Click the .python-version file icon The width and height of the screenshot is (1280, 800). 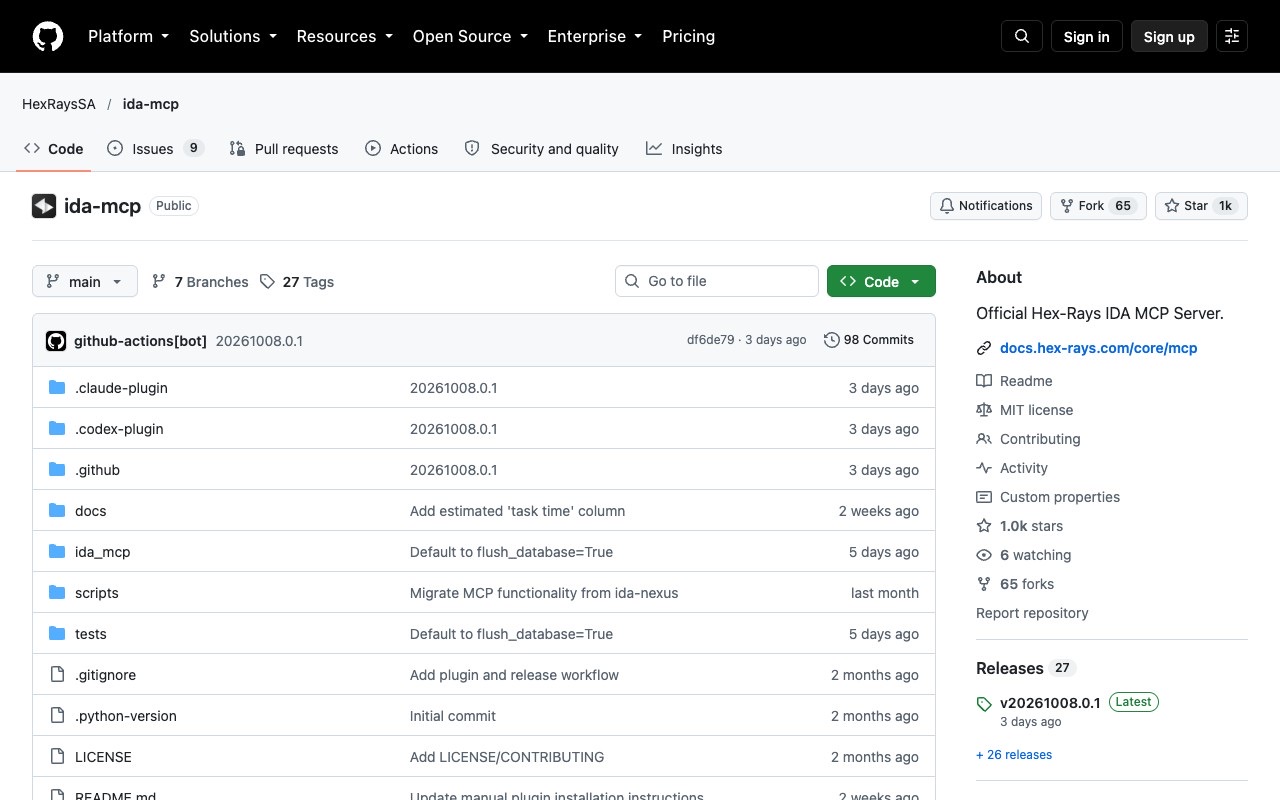tap(57, 716)
